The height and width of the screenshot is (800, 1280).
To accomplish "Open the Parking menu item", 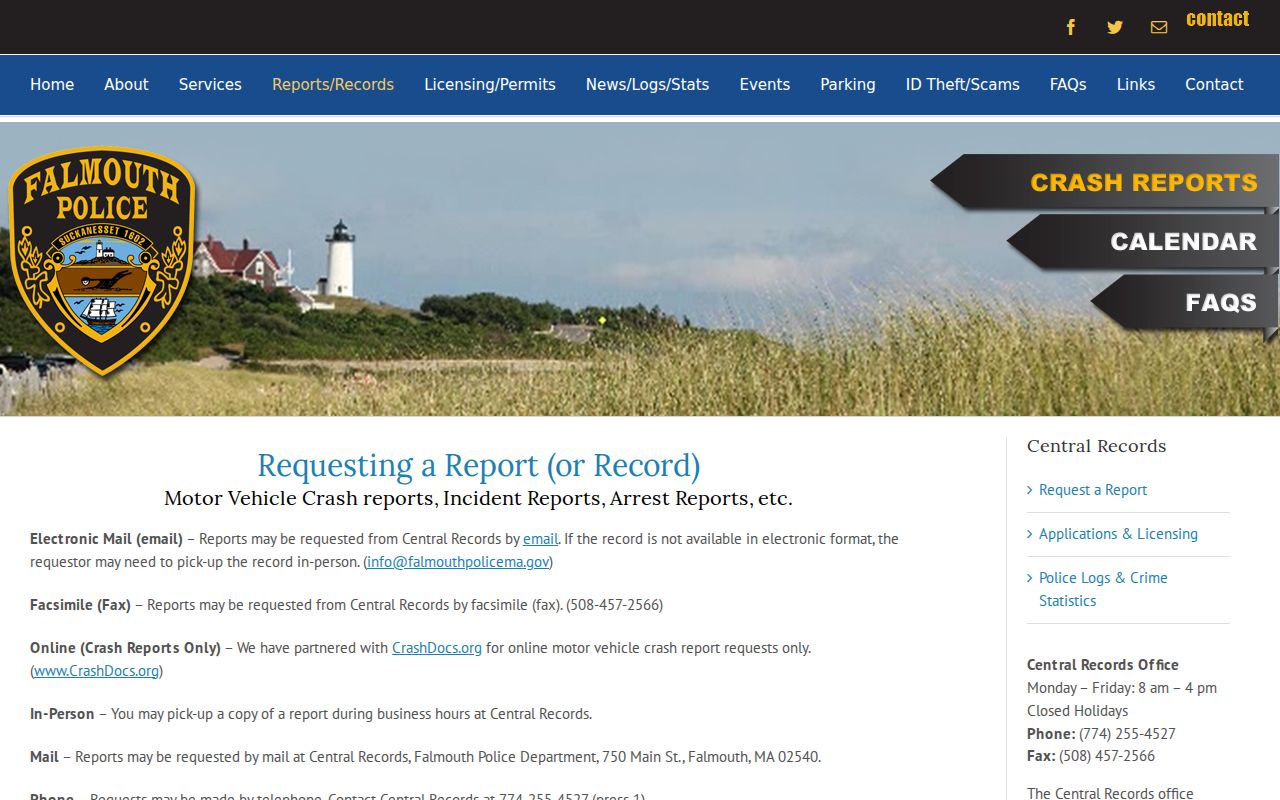I will [848, 85].
